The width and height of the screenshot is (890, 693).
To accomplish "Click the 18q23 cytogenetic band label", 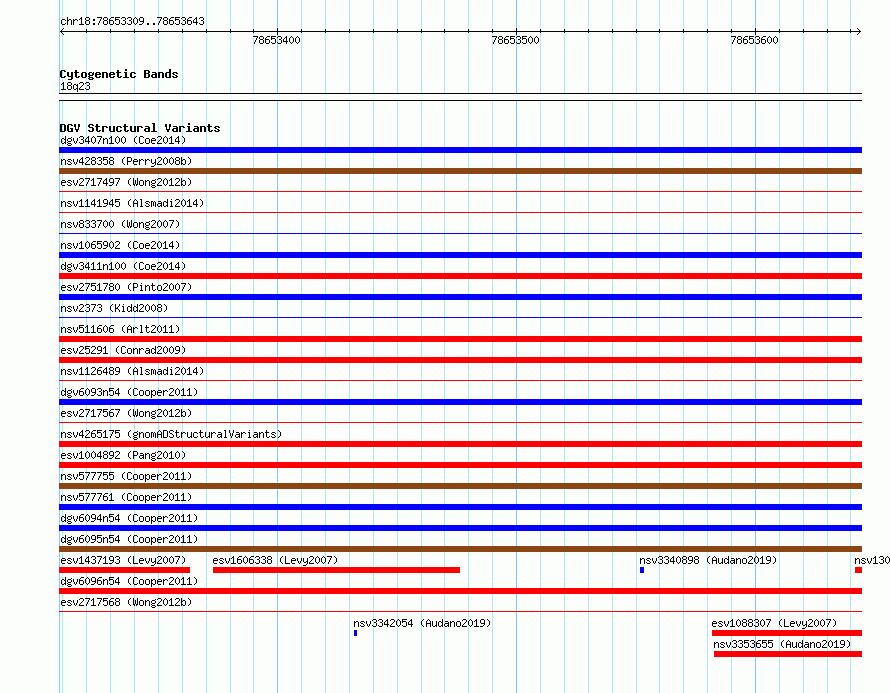I will (x=75, y=86).
